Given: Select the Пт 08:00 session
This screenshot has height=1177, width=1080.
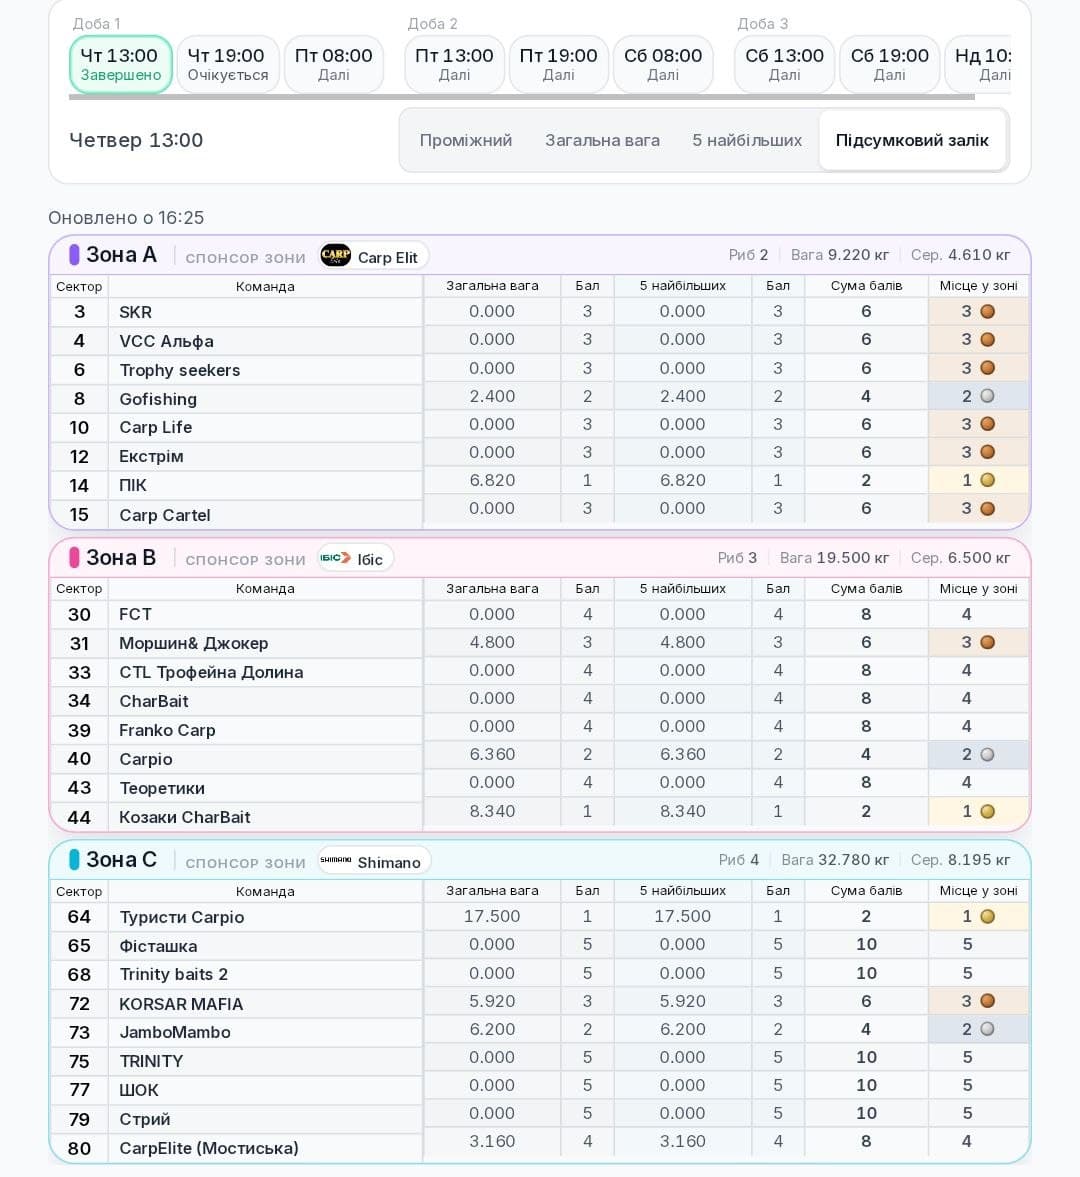Looking at the screenshot, I should (334, 65).
